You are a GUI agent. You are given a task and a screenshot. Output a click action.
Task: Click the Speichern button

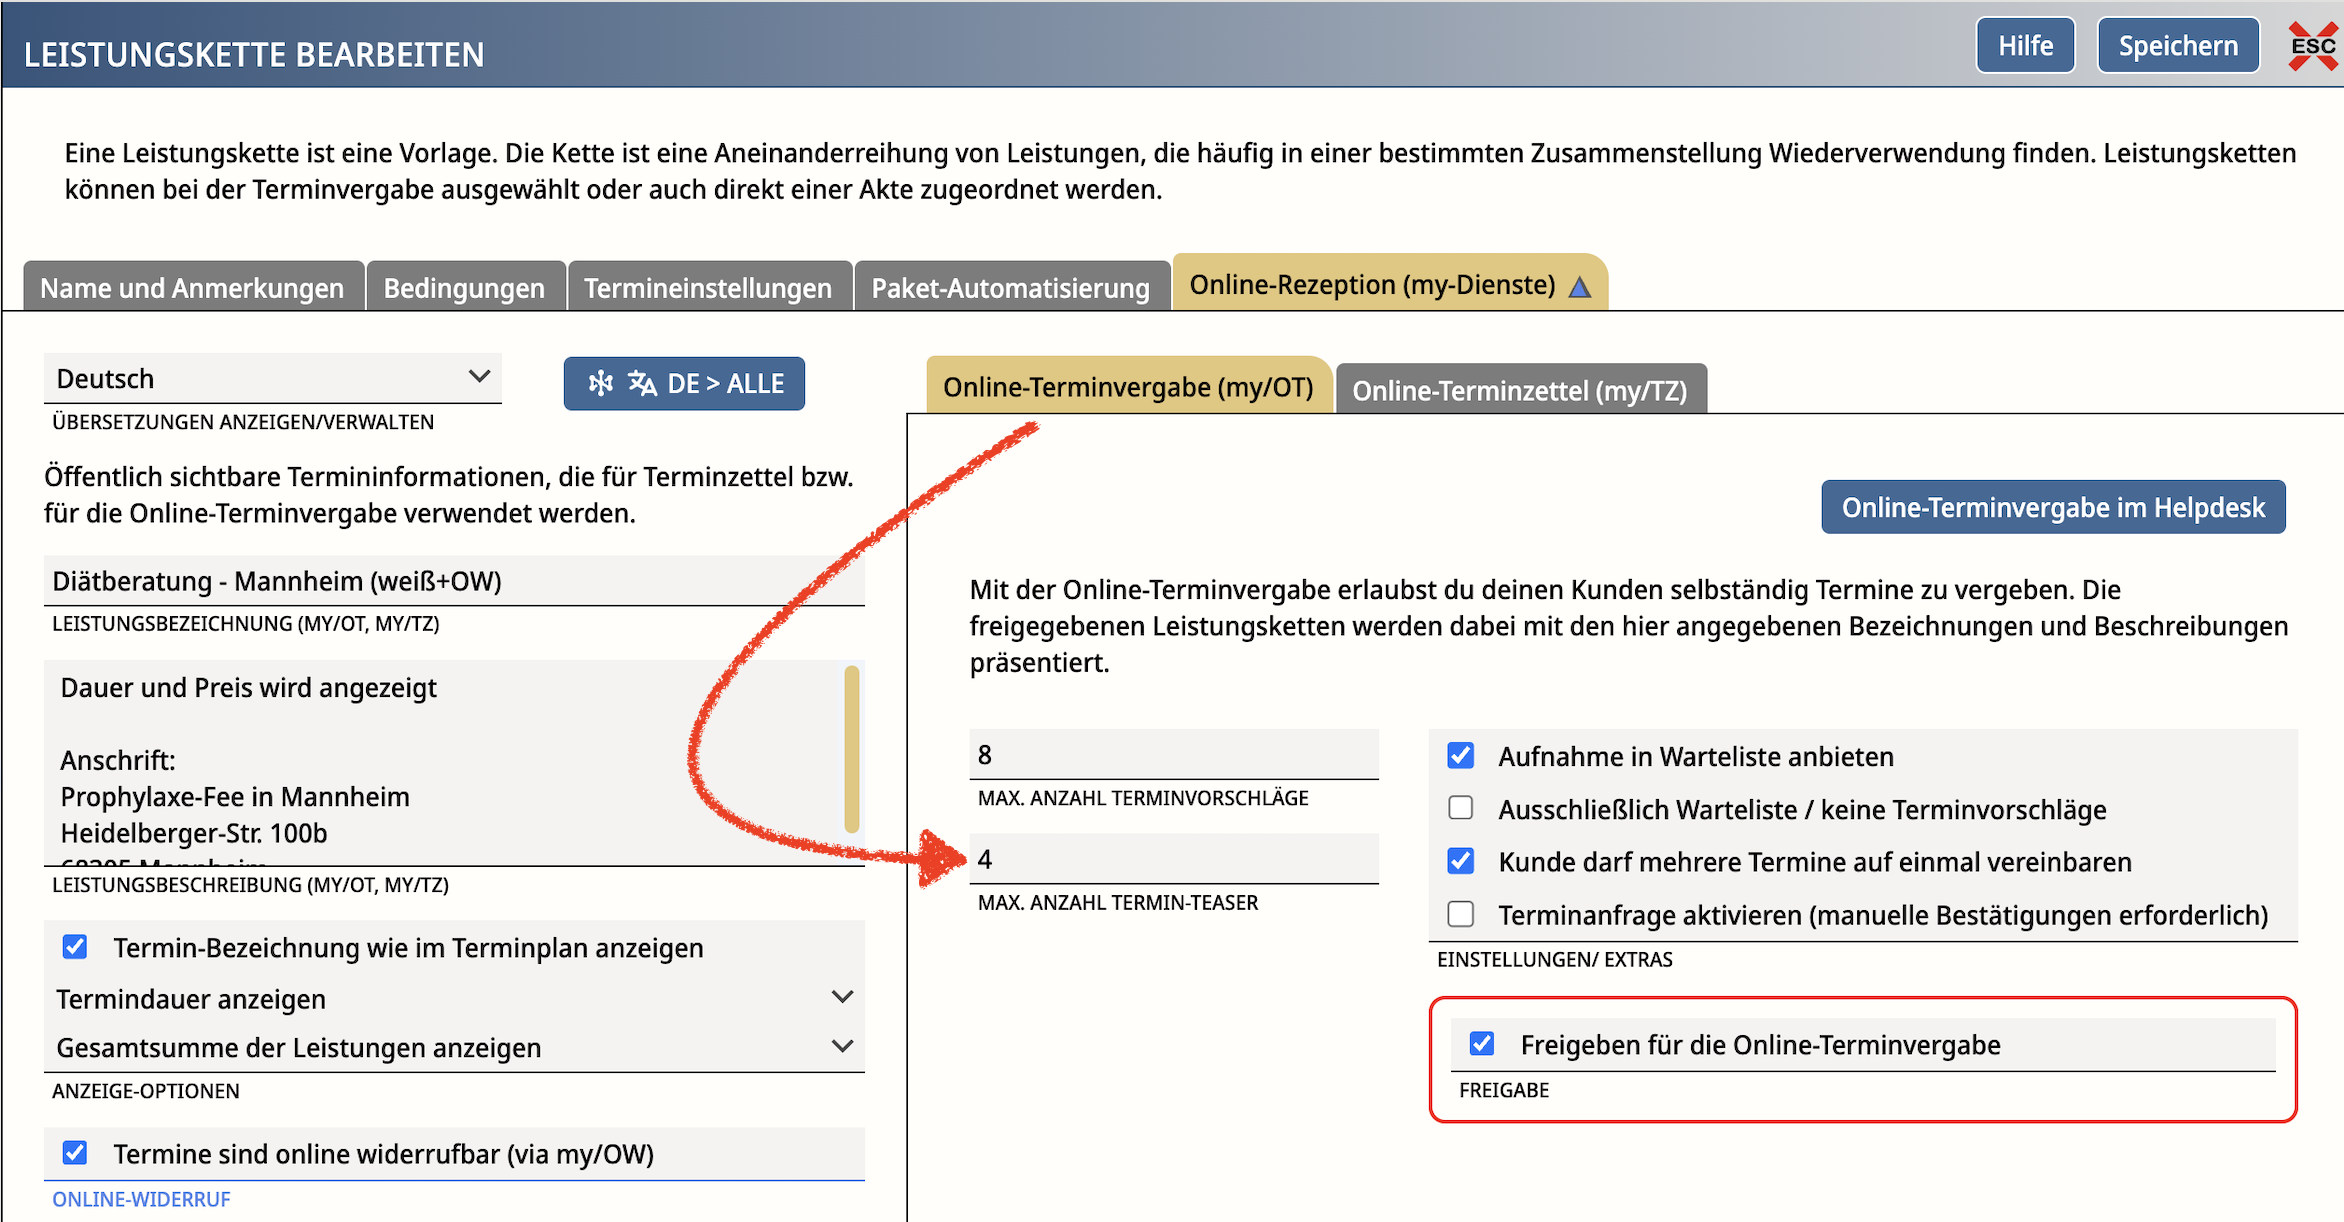(x=2178, y=46)
